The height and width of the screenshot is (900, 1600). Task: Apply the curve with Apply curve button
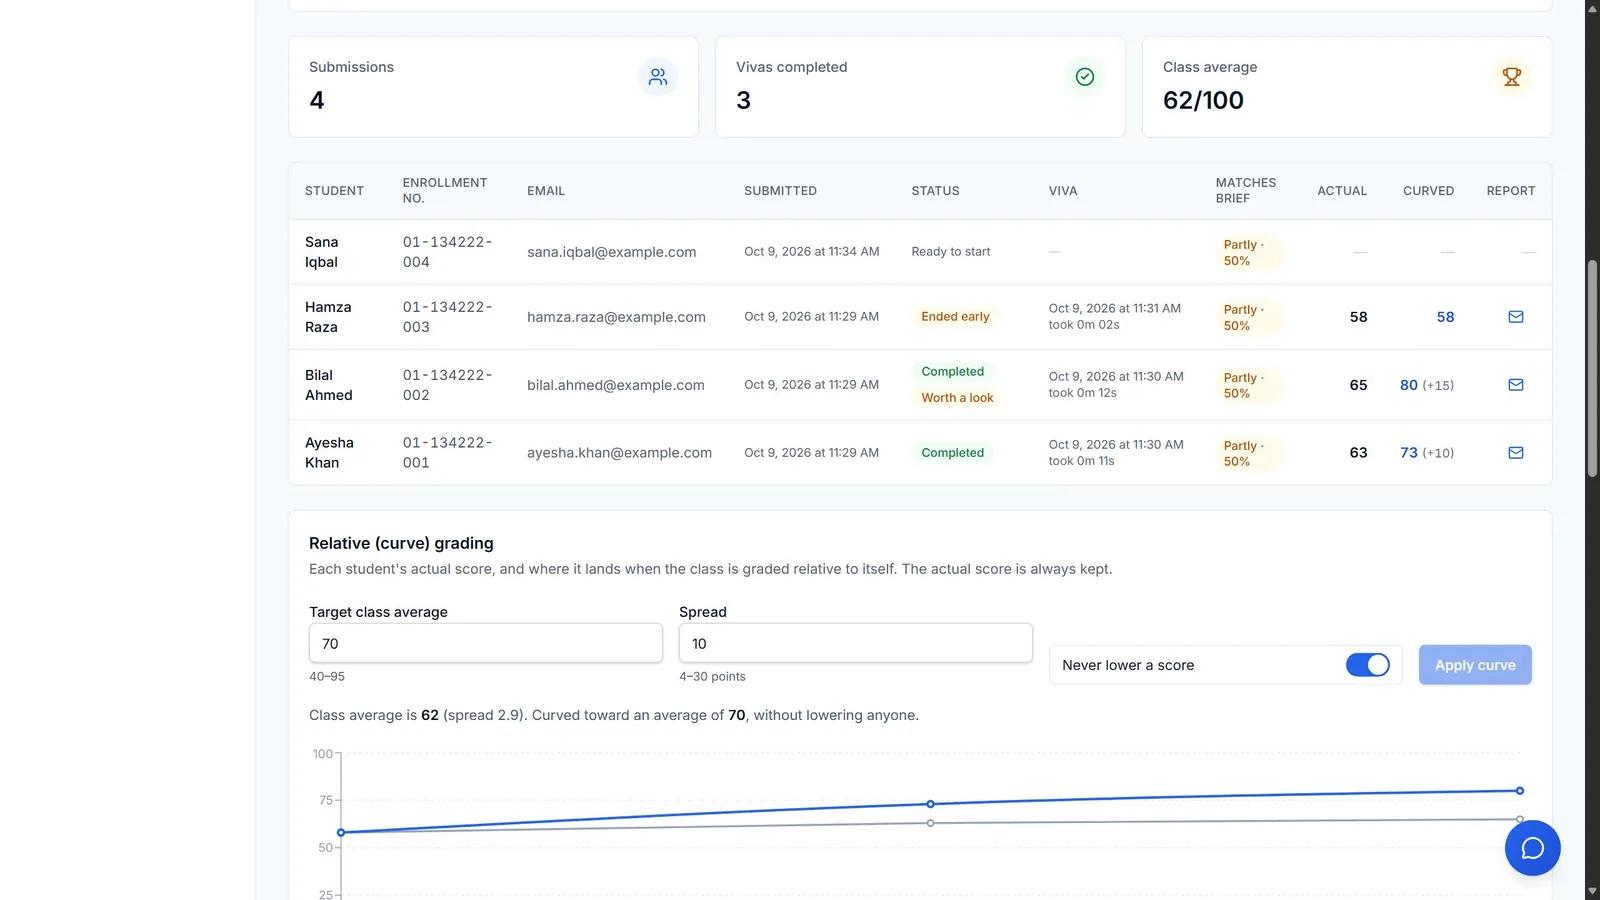coord(1475,665)
